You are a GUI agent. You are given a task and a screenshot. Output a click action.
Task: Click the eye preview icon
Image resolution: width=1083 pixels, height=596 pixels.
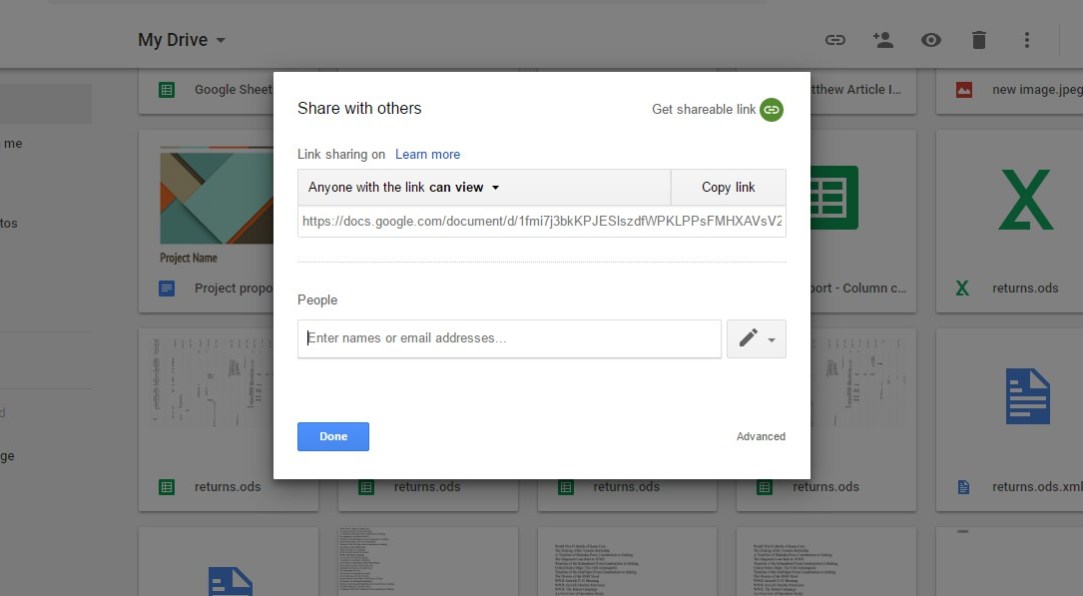coord(931,40)
